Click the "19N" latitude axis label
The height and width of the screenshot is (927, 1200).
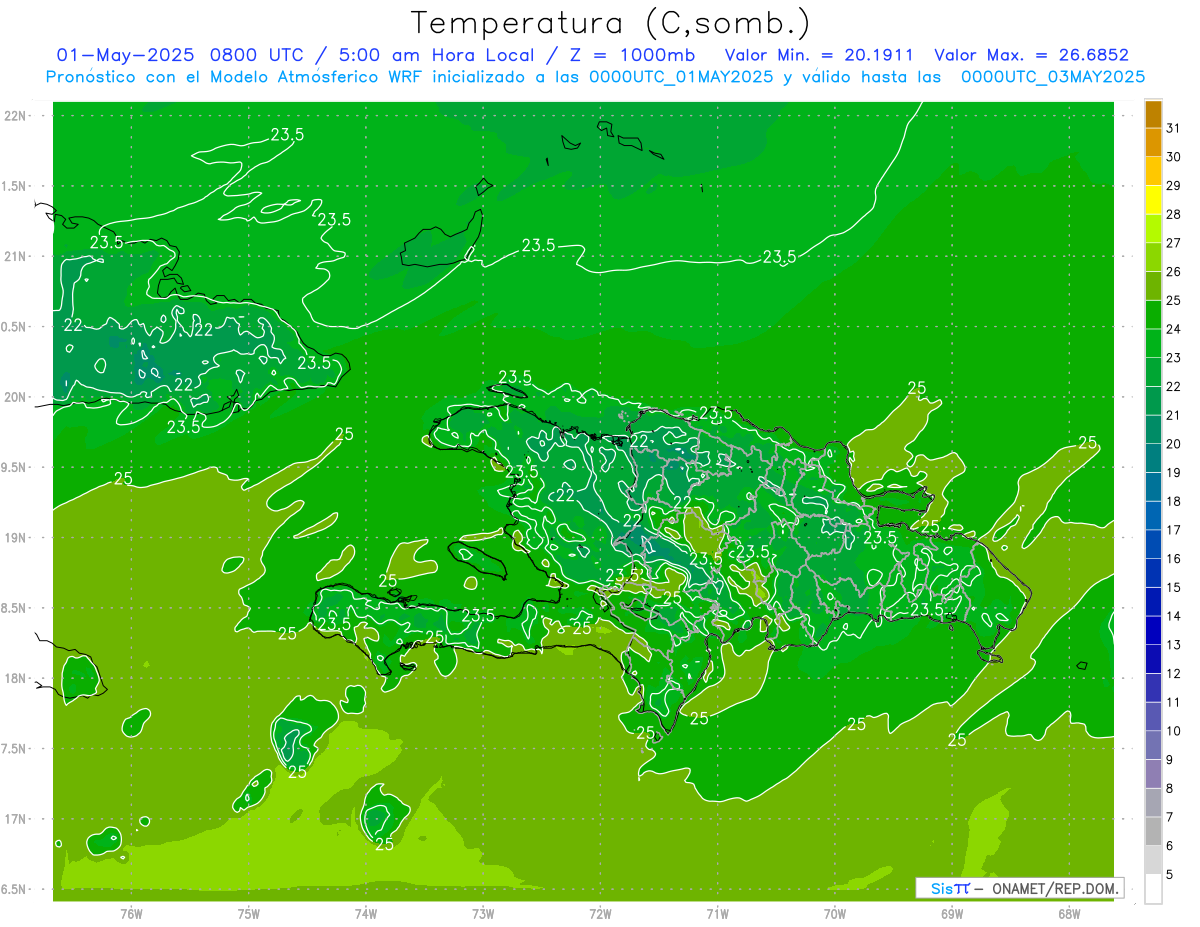pos(15,538)
